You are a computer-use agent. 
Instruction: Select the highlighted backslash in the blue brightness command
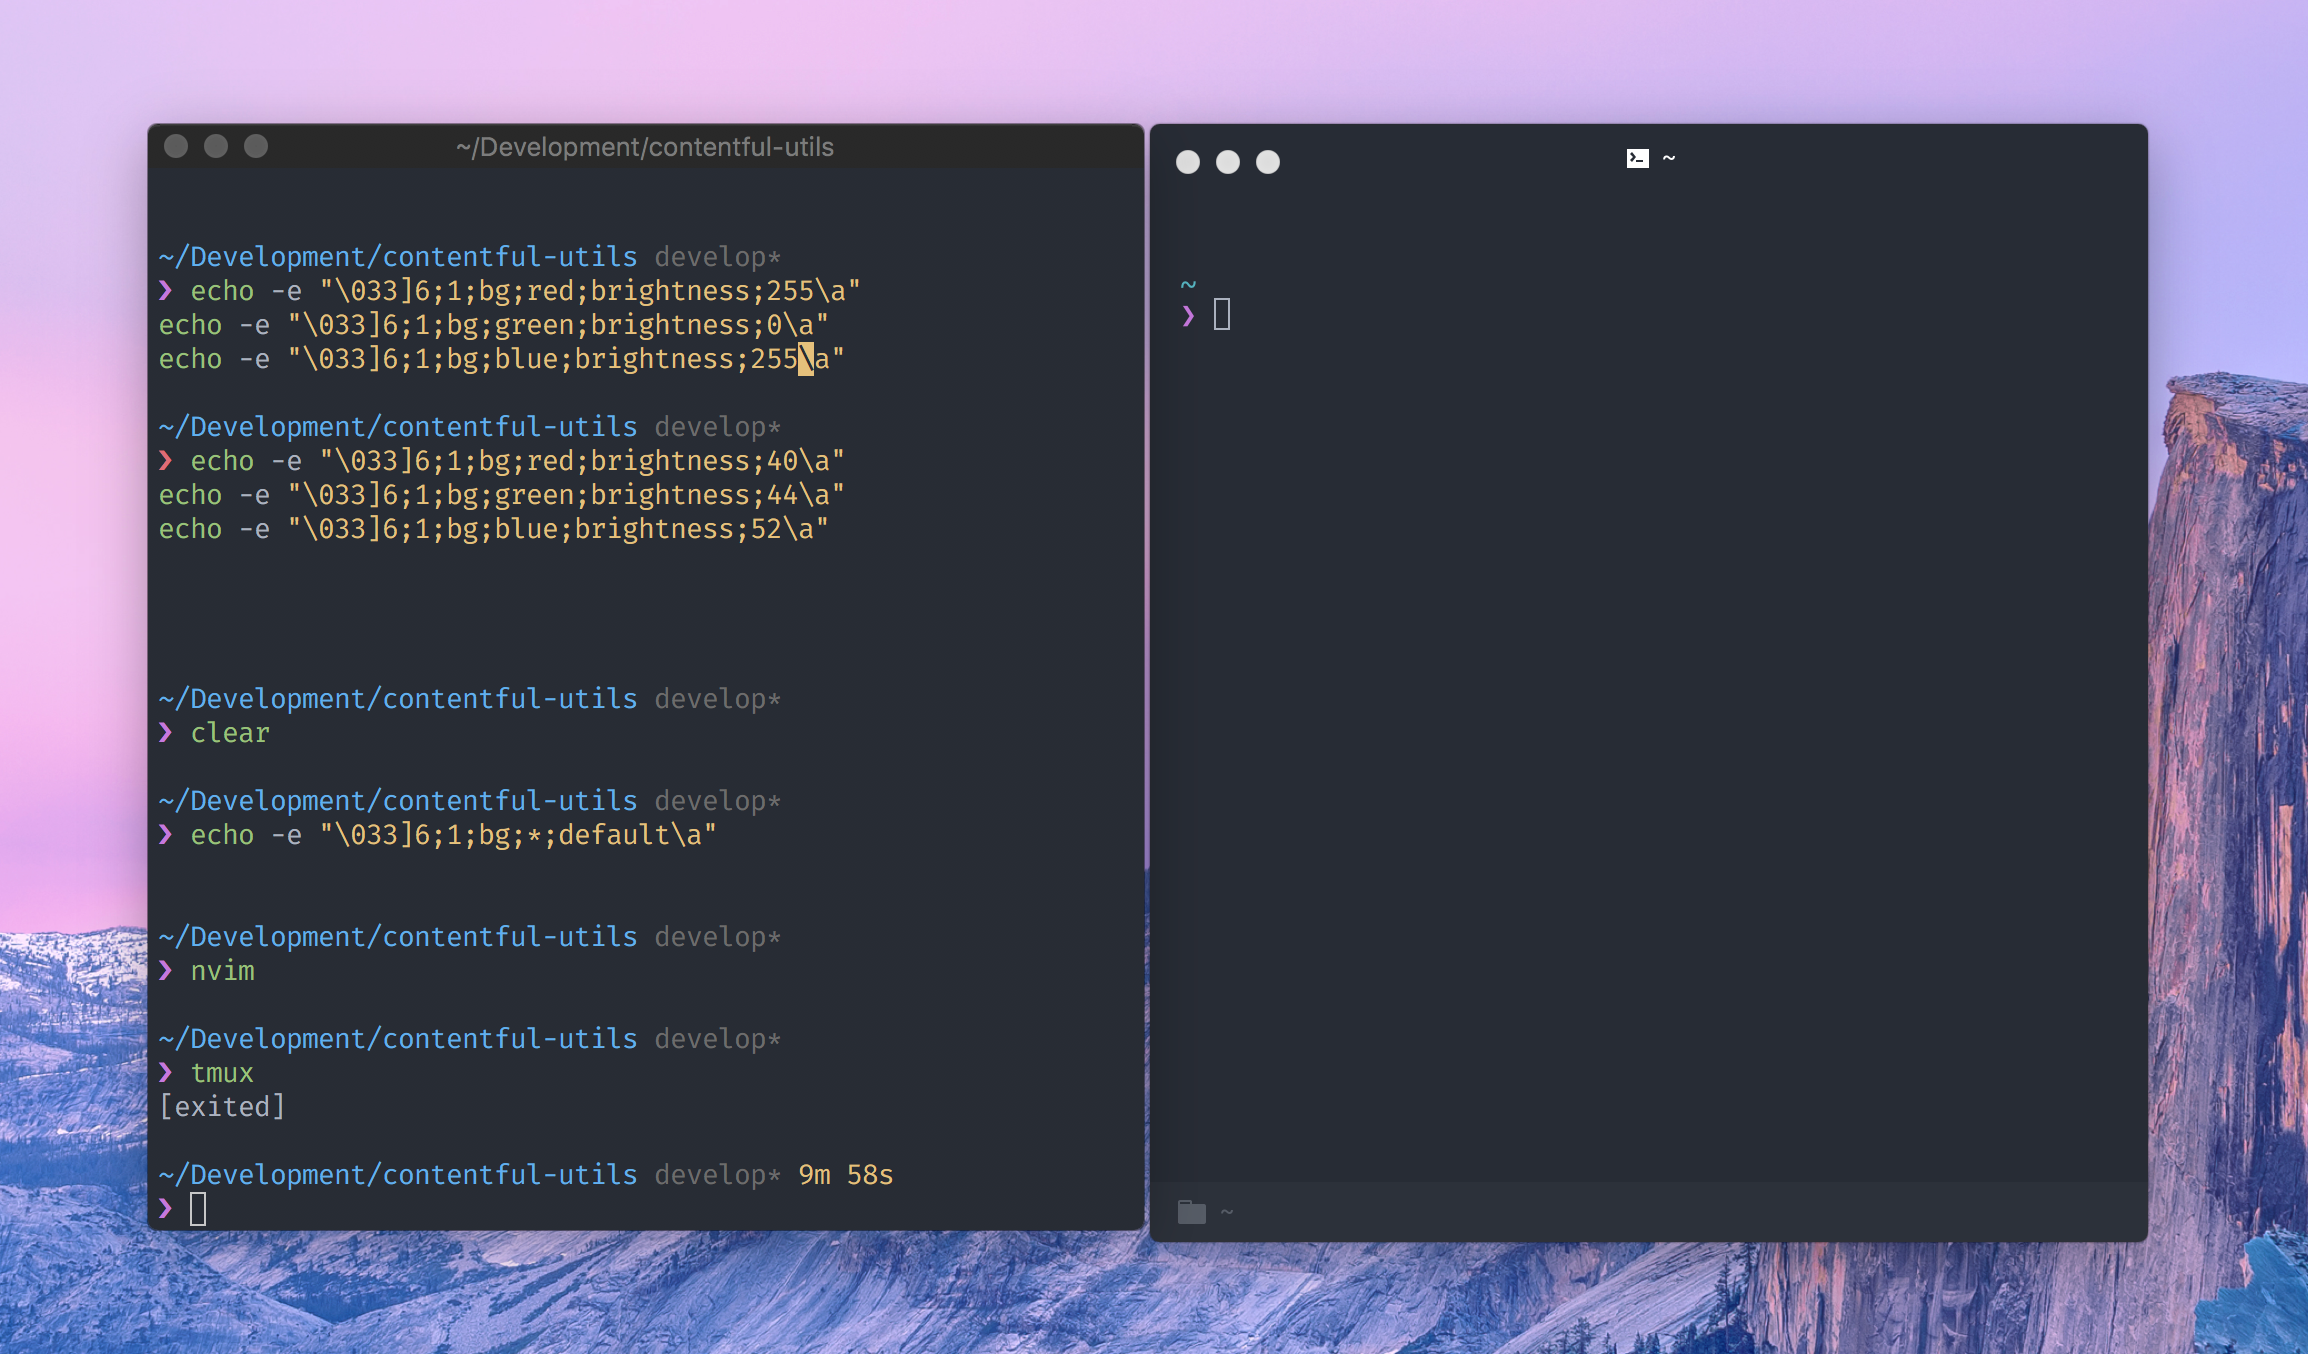[804, 359]
